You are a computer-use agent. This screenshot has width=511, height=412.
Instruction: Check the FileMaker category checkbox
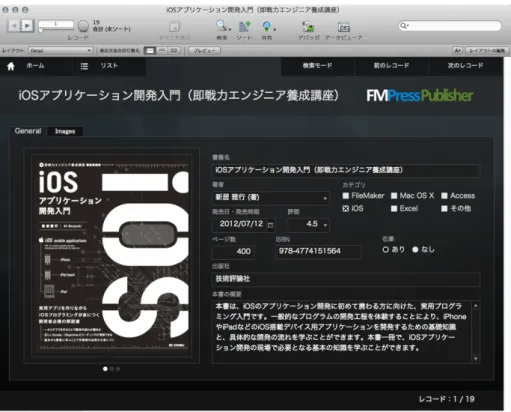pos(346,196)
